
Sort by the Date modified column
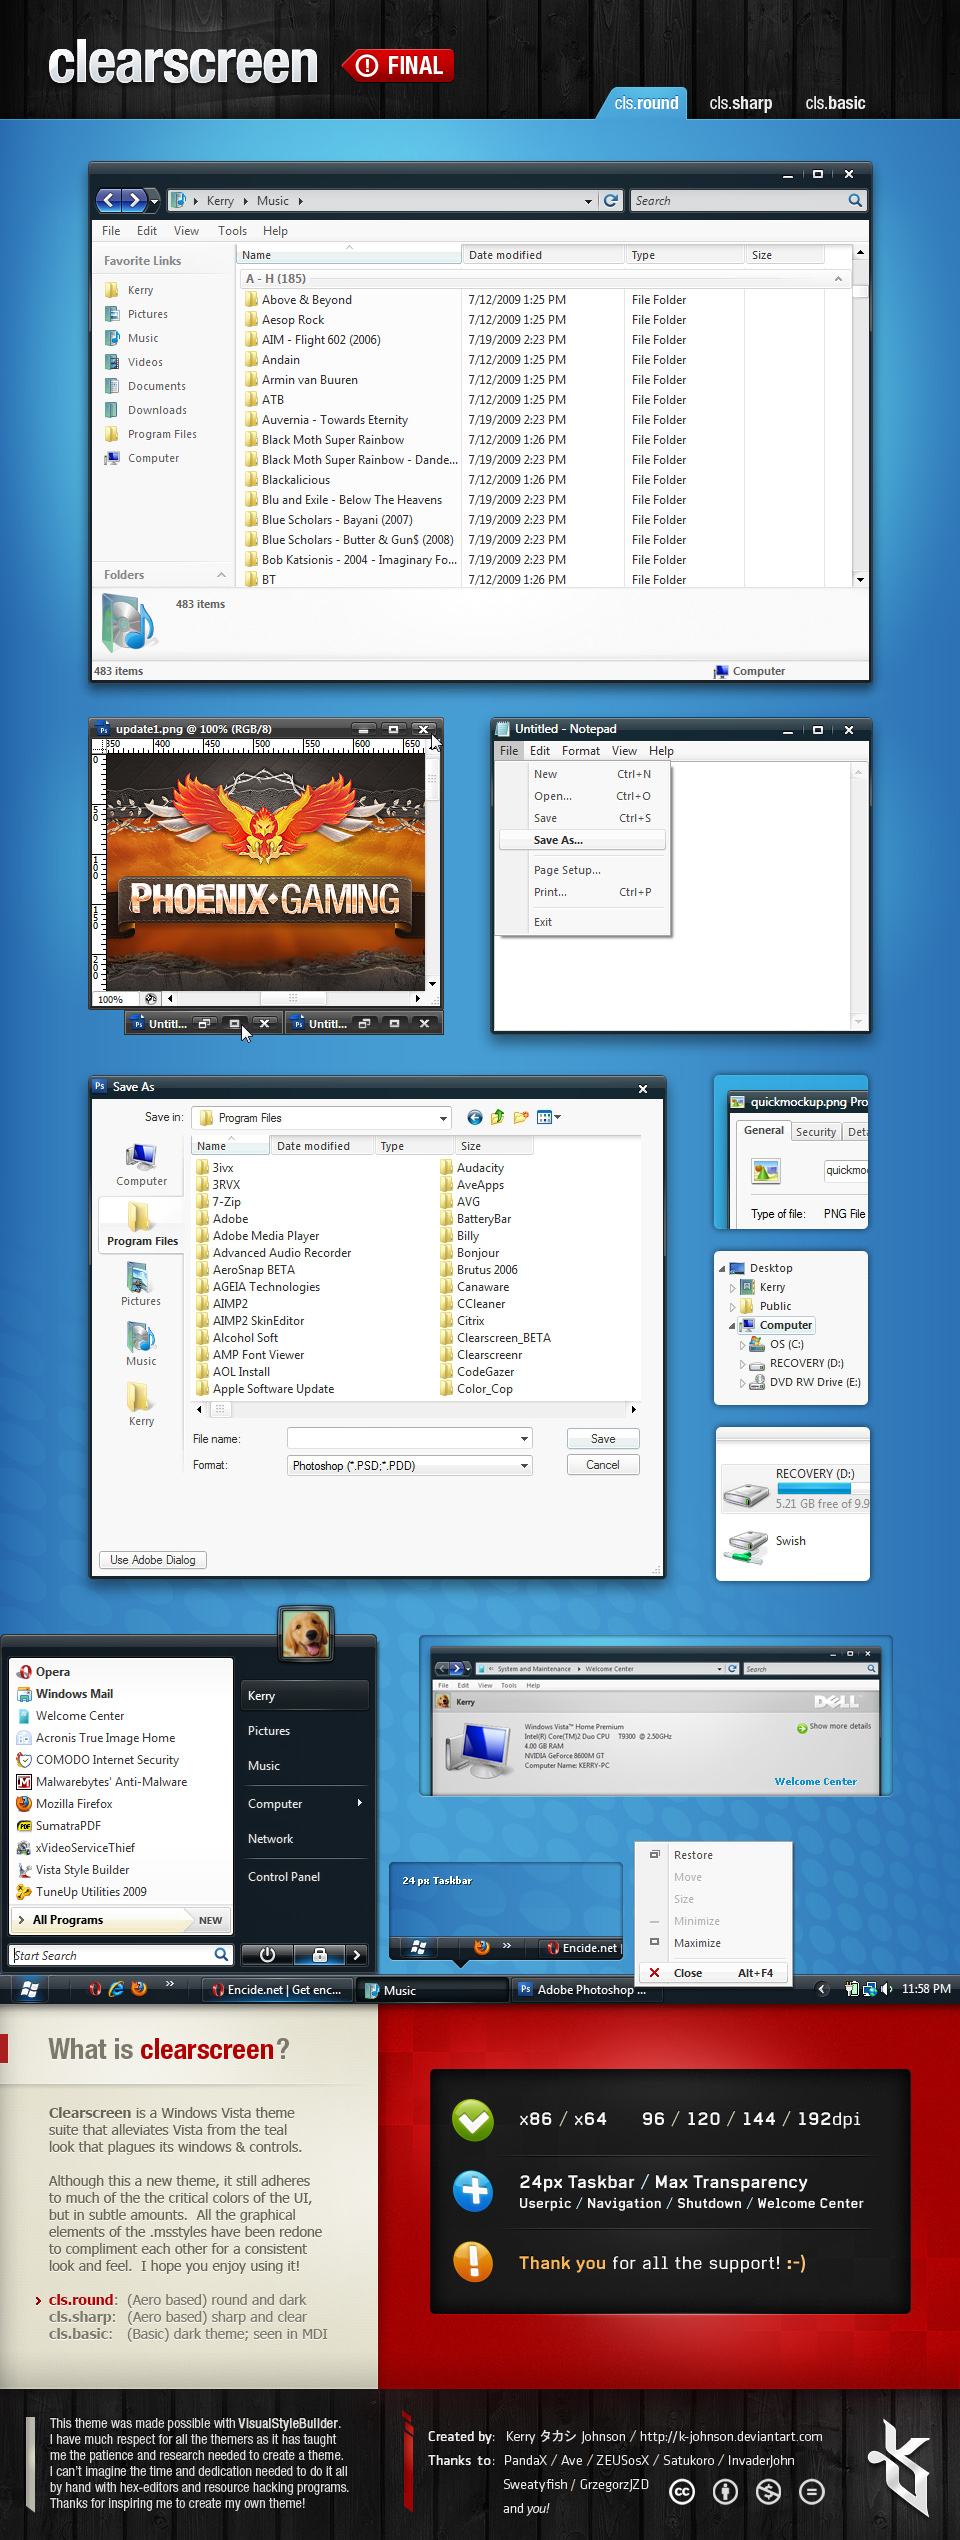tap(543, 255)
